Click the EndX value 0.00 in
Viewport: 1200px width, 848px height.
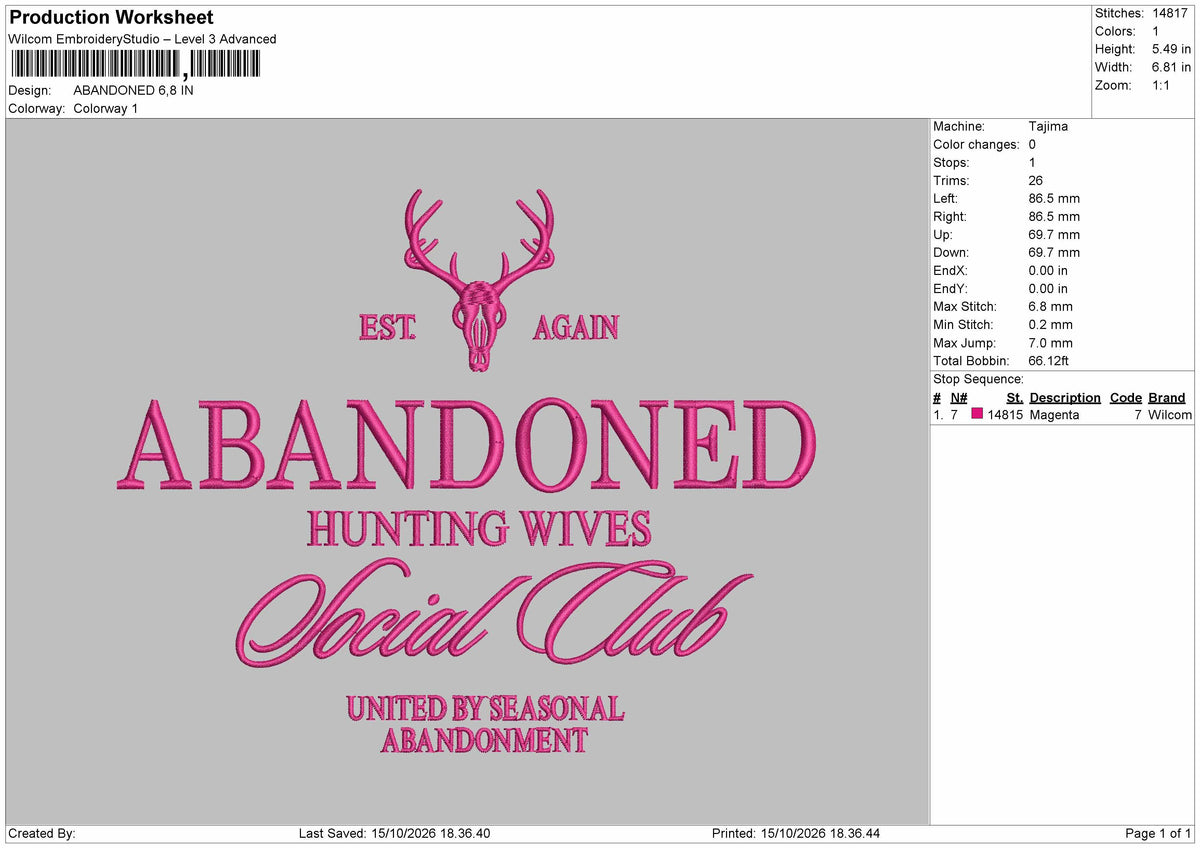click(1048, 270)
